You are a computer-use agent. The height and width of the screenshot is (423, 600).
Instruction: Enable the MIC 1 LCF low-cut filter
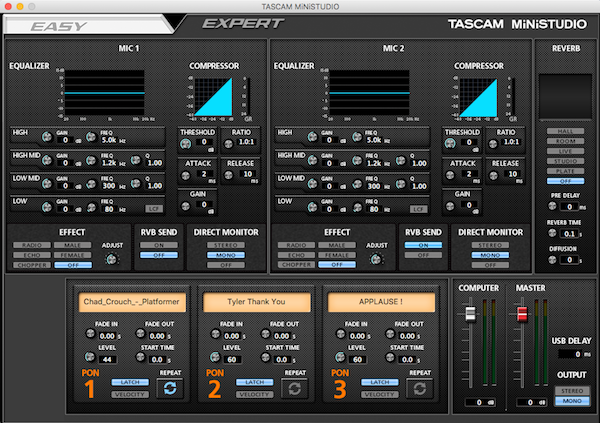pos(153,208)
